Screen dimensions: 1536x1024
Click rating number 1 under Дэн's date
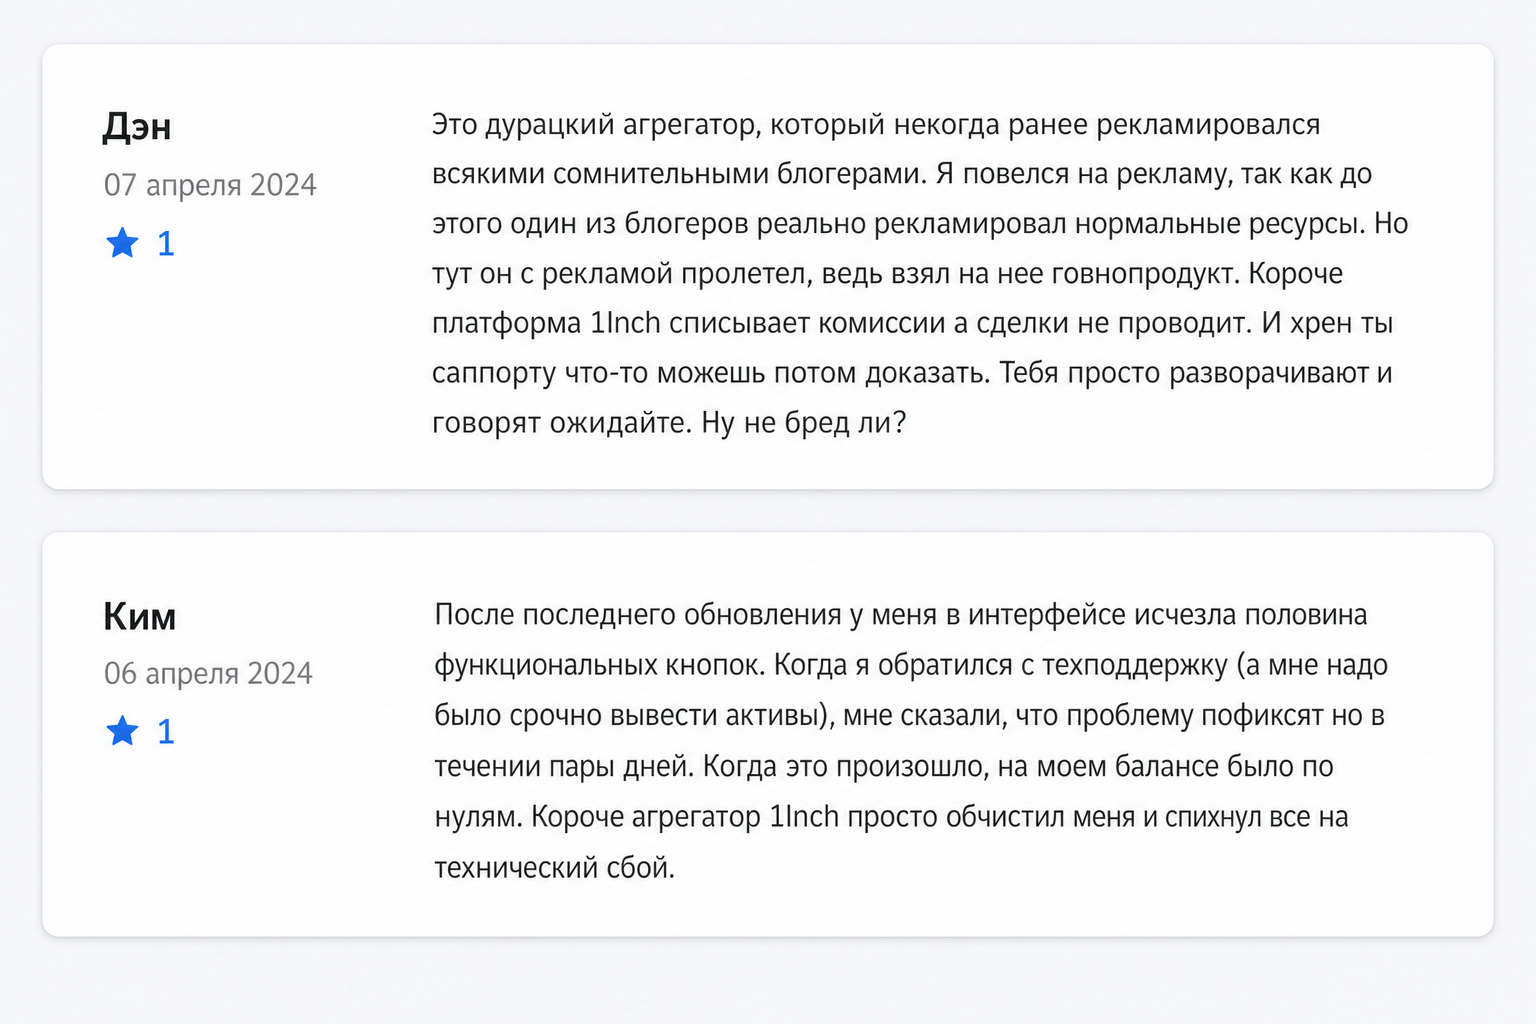166,244
